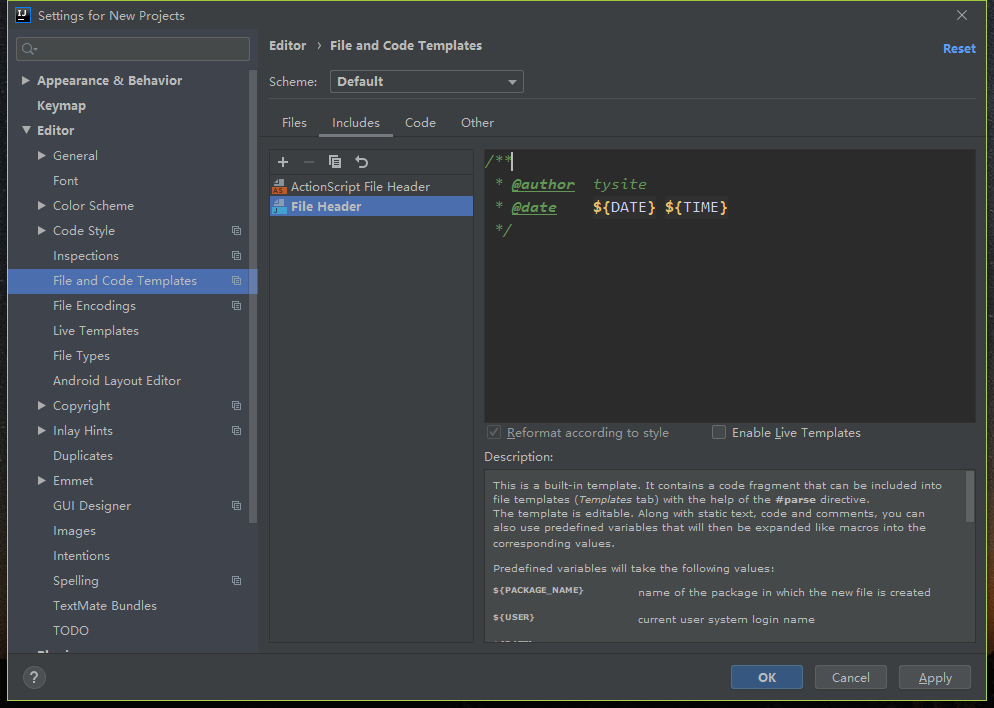This screenshot has width=994, height=708.
Task: Click project-level icon beside File and Code Templates
Action: [x=236, y=281]
